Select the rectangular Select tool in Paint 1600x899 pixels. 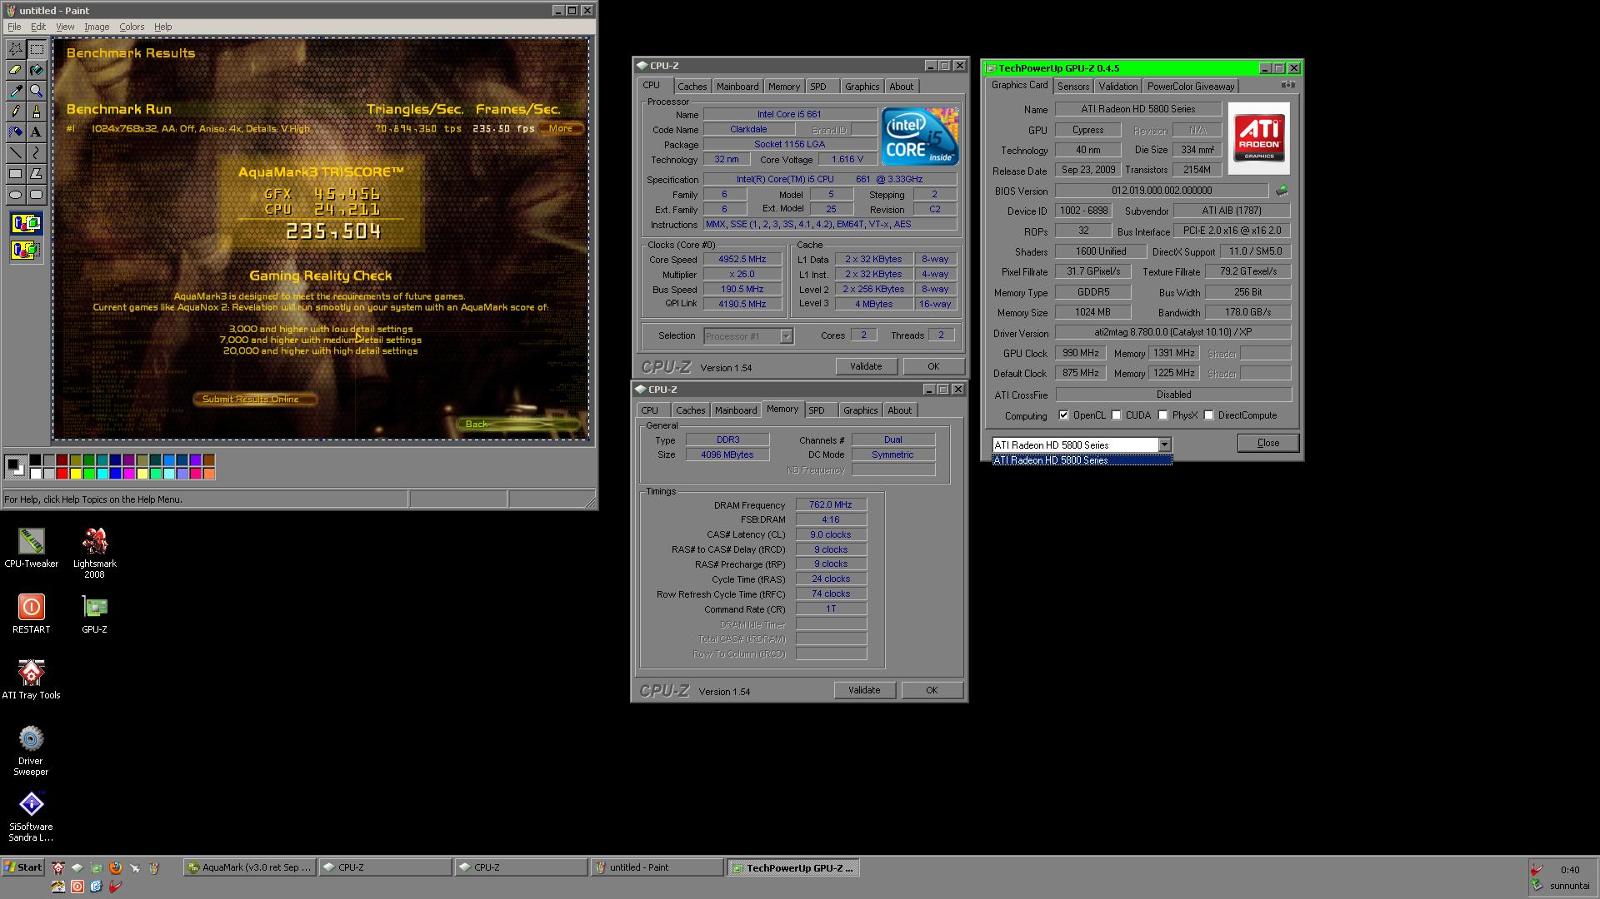click(37, 49)
